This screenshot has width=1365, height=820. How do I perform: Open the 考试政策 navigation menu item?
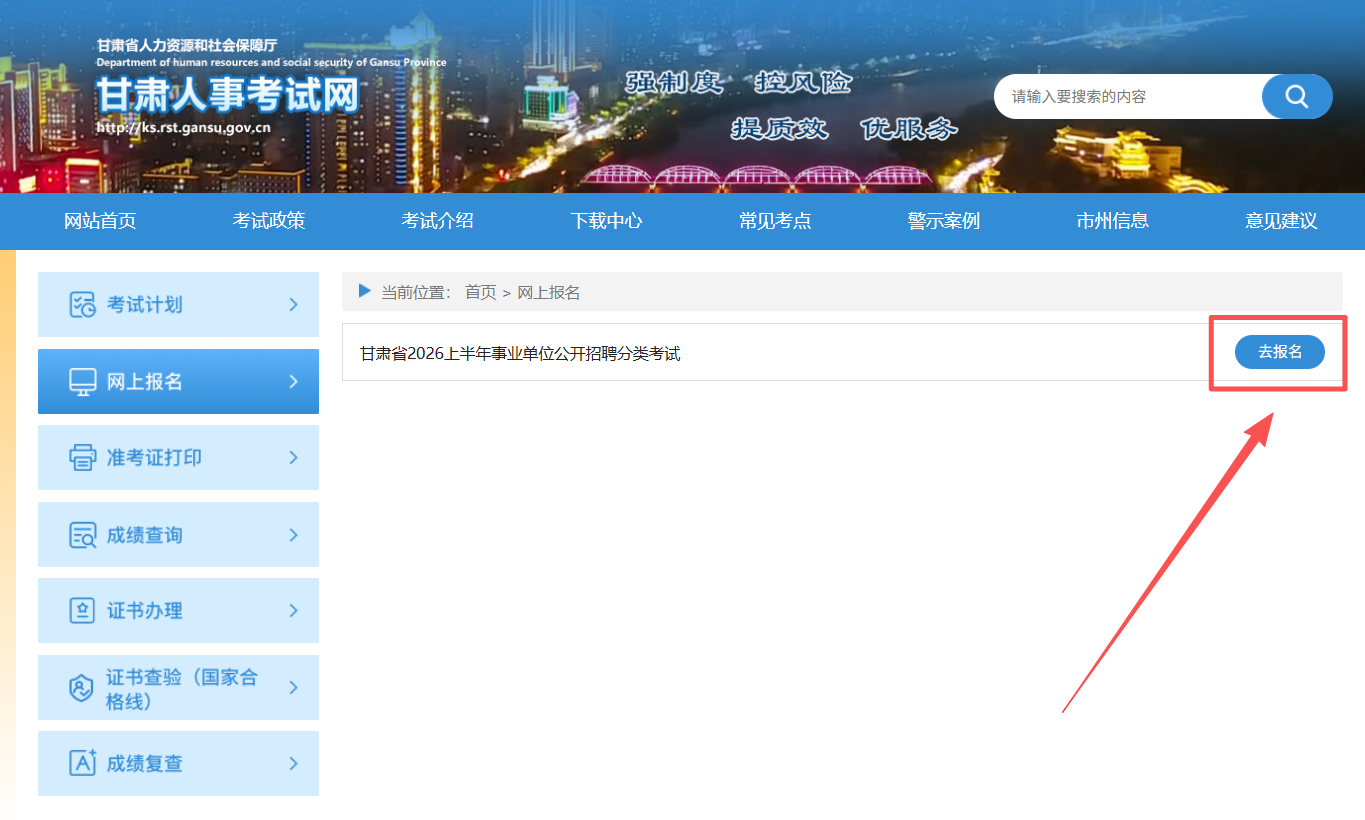click(x=269, y=221)
